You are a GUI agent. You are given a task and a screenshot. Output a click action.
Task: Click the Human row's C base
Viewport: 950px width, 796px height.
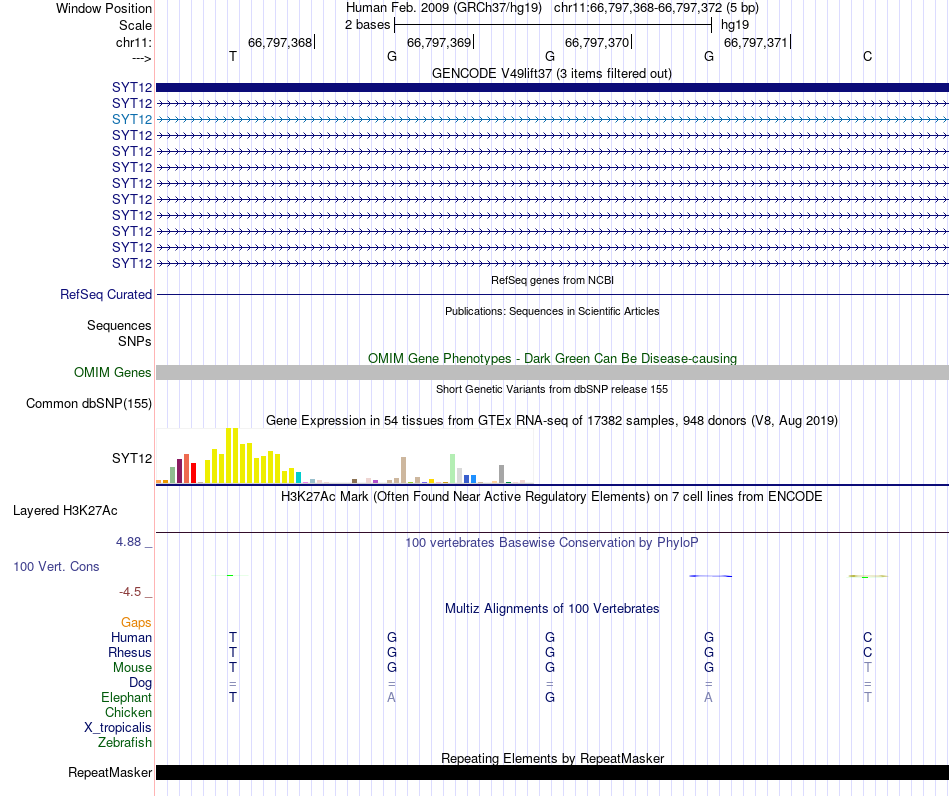click(x=868, y=637)
